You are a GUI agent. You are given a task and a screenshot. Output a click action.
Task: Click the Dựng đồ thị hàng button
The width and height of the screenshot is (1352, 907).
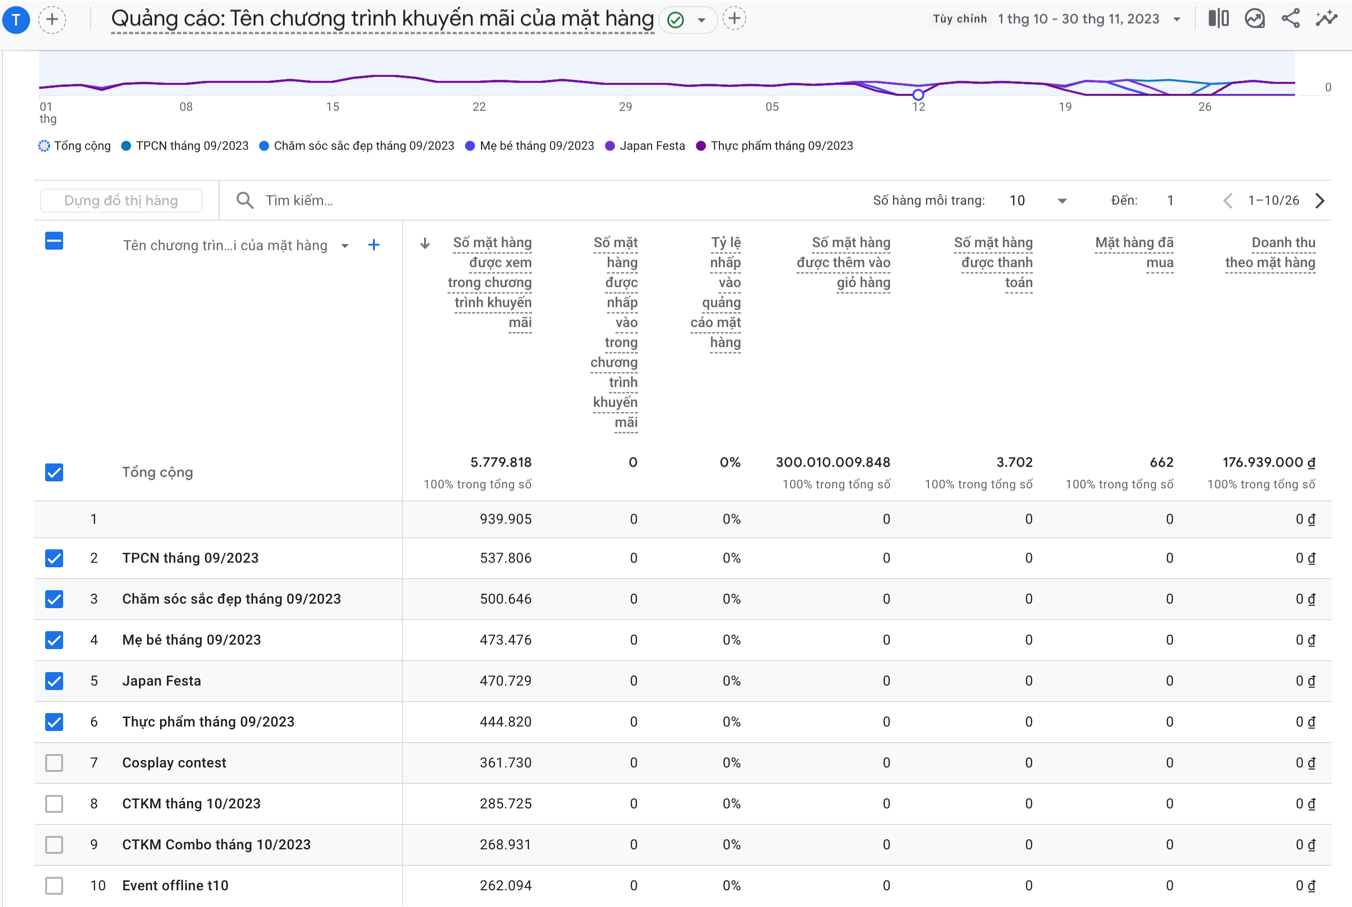(121, 201)
